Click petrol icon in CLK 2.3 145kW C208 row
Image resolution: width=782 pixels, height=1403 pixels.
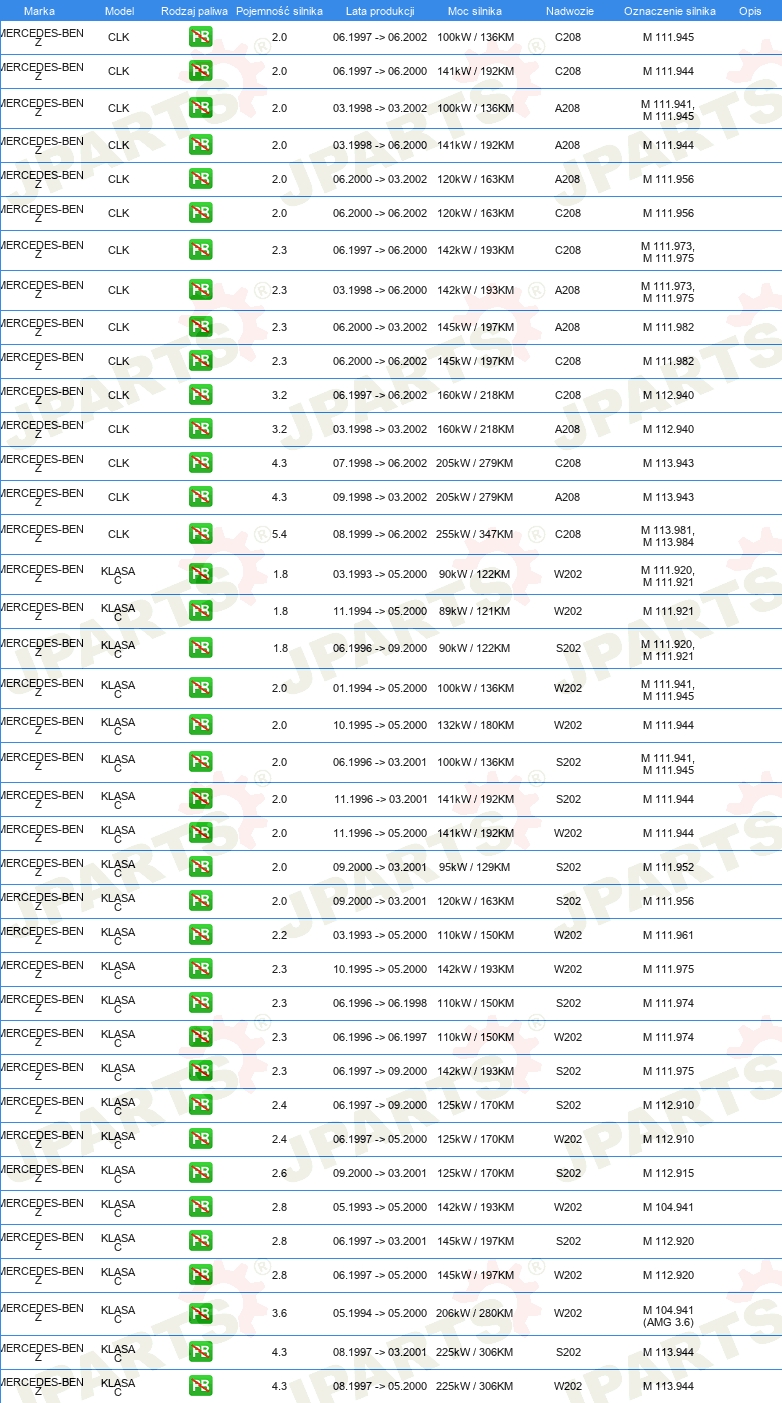click(200, 361)
